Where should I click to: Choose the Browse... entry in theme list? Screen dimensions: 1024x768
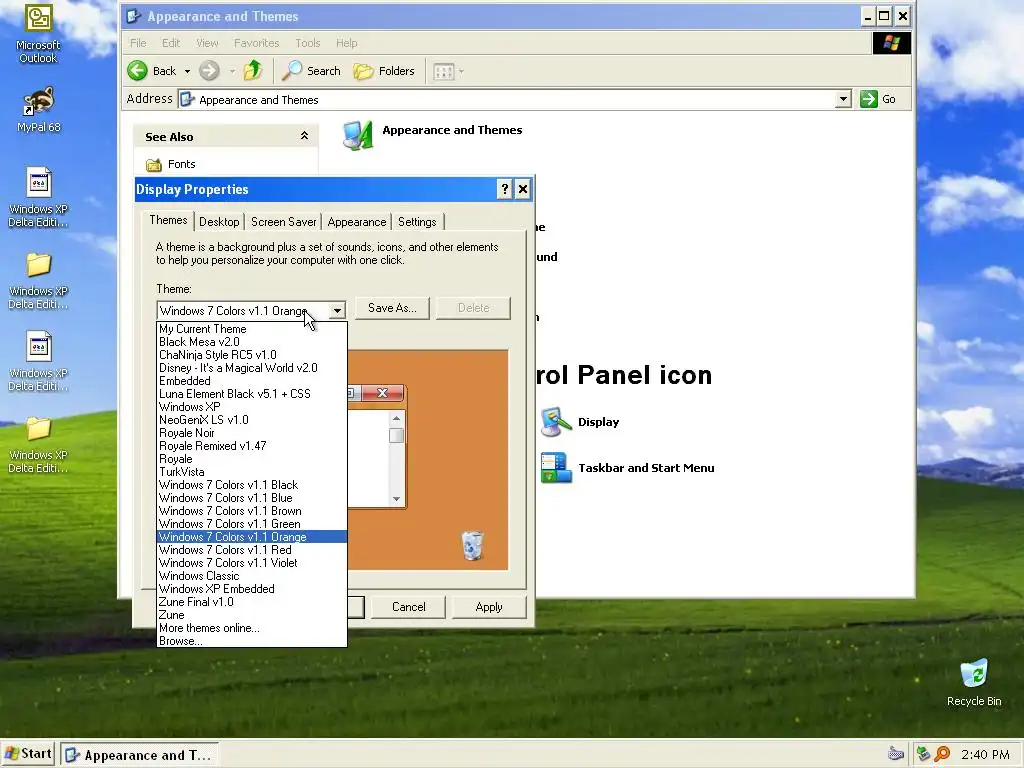pos(252,641)
